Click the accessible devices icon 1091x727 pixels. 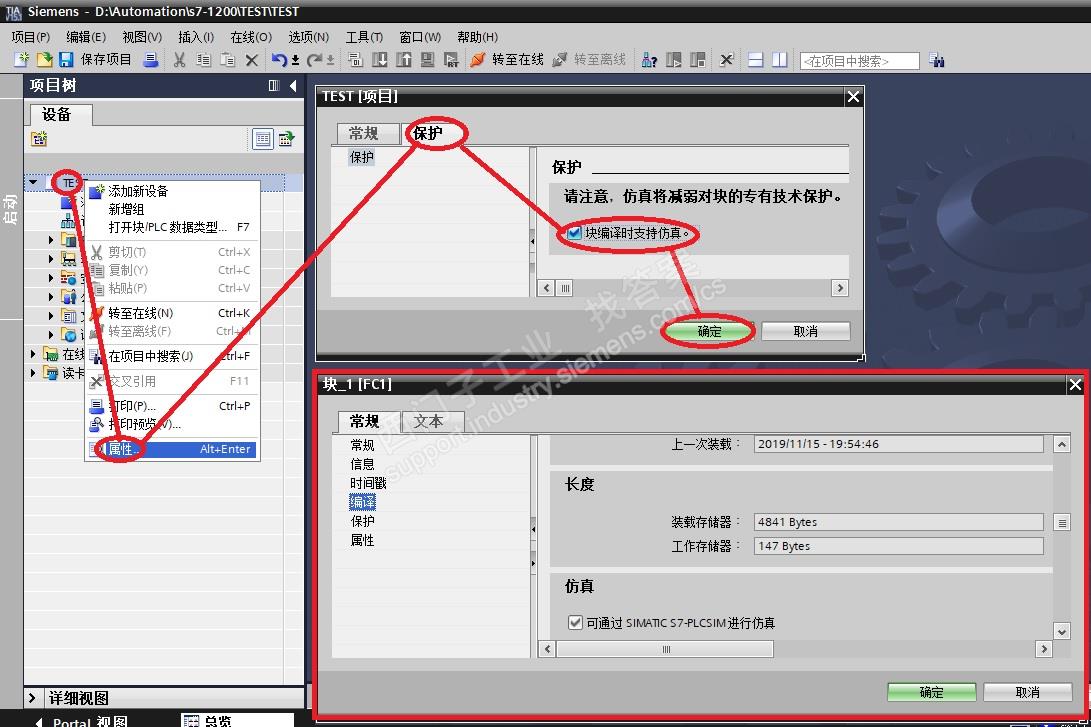coord(649,60)
